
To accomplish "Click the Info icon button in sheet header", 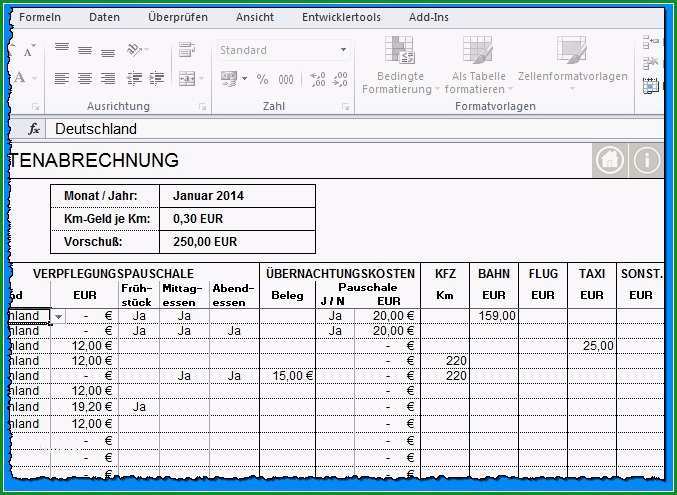I will pos(646,160).
